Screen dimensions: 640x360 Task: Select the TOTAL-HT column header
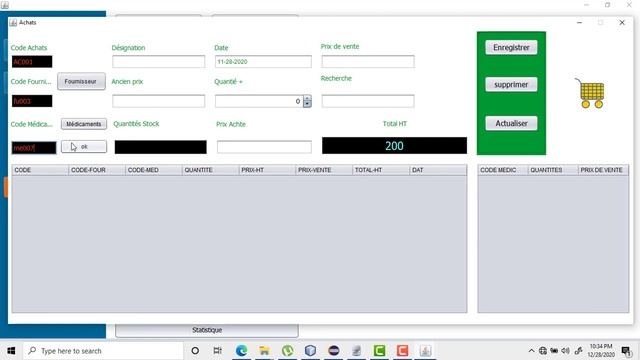tap(381, 170)
